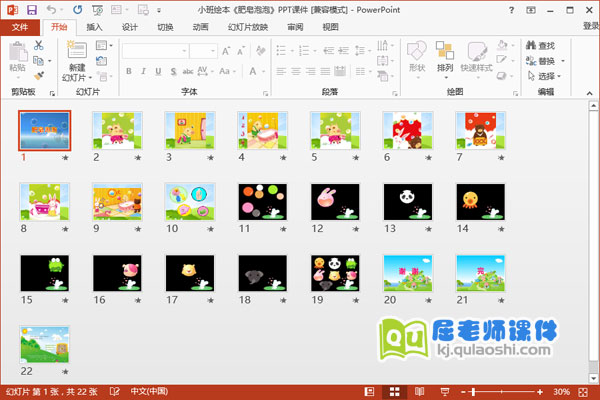
Task: Toggle Underline formatting
Action: point(158,71)
